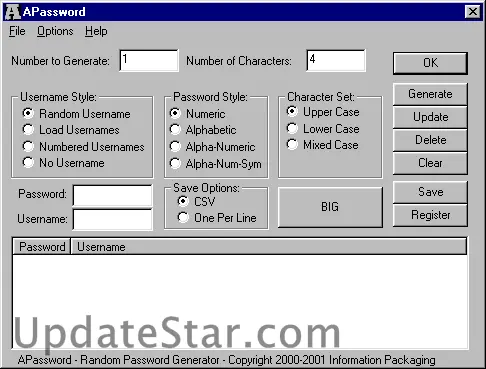Click the Number to Generate field
This screenshot has height=369, width=486.
(x=149, y=60)
